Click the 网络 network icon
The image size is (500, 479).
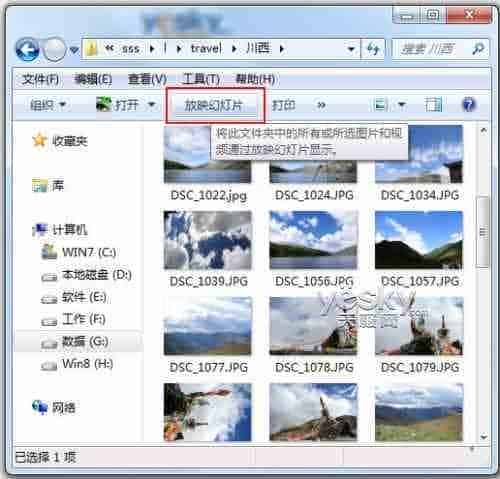click(x=40, y=407)
